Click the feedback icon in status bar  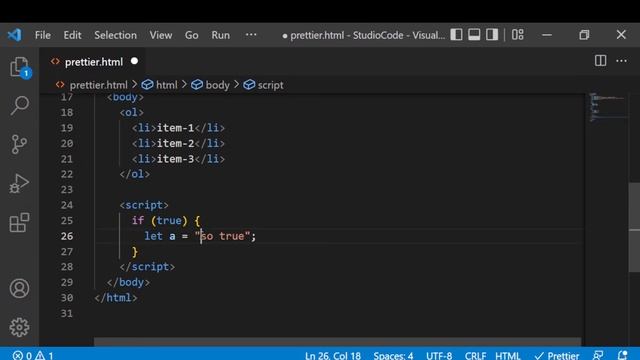click(598, 355)
